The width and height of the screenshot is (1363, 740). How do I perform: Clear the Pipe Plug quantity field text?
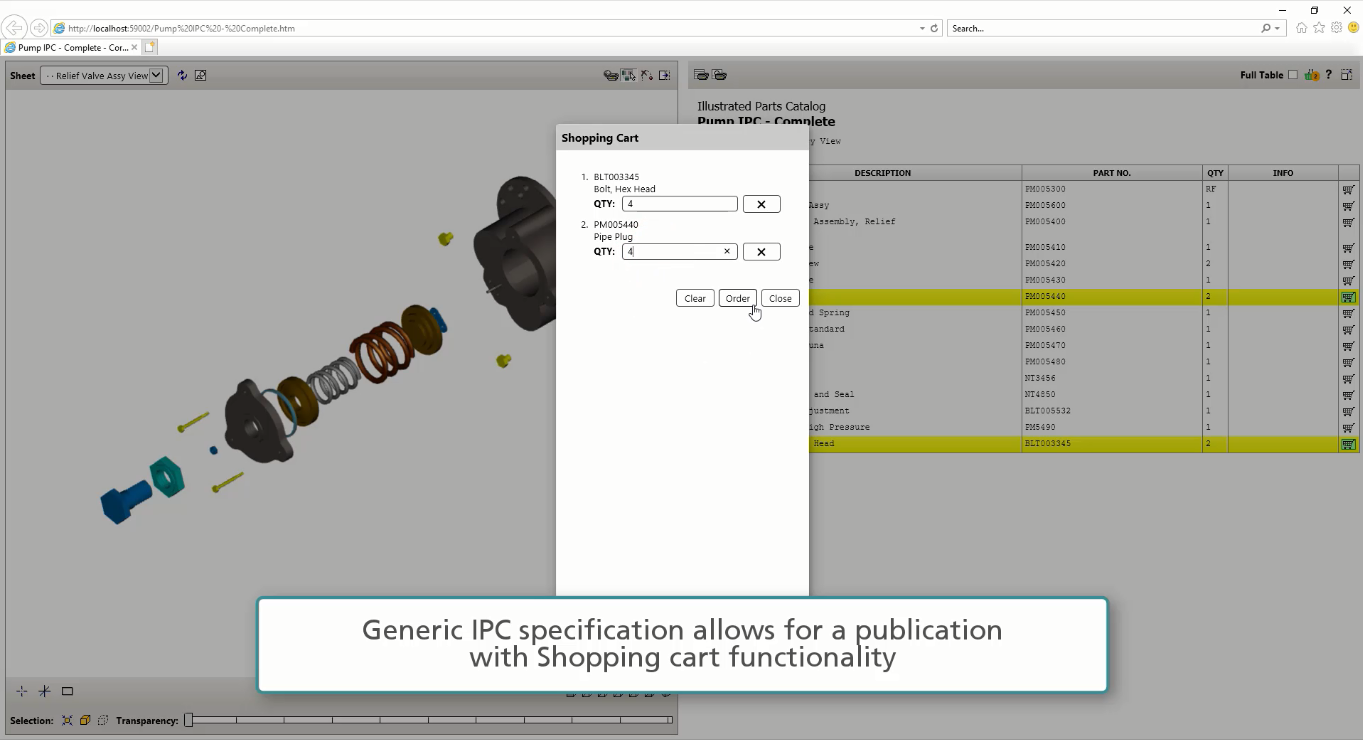click(727, 252)
